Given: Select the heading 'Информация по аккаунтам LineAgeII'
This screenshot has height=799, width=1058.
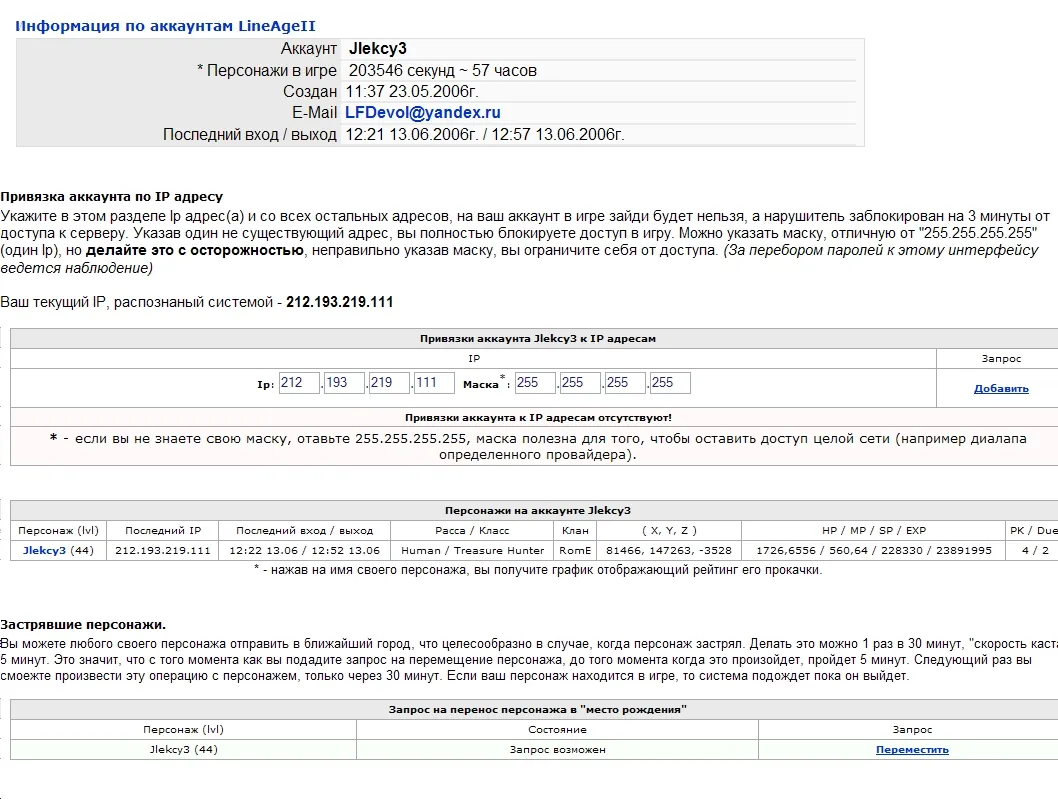Looking at the screenshot, I should click(165, 26).
